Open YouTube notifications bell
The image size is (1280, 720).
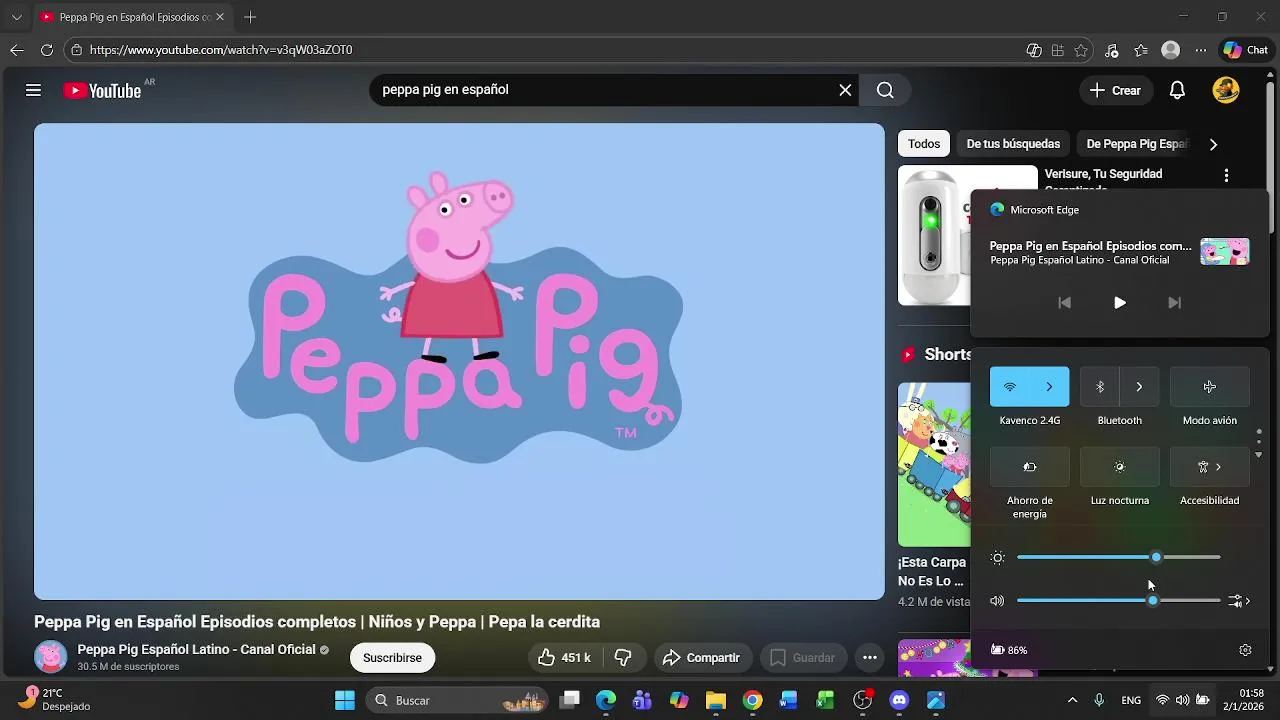(1178, 90)
